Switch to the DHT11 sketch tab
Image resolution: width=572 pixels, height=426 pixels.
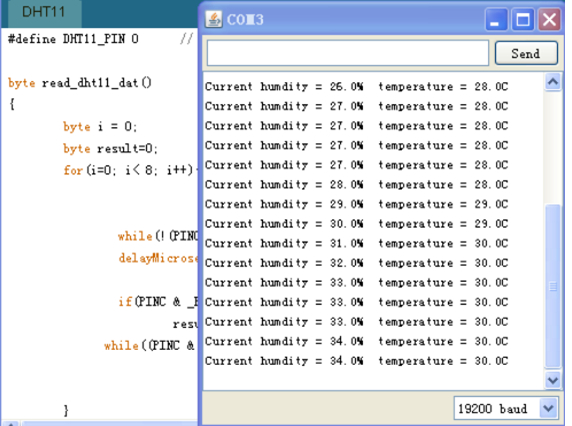(x=44, y=12)
